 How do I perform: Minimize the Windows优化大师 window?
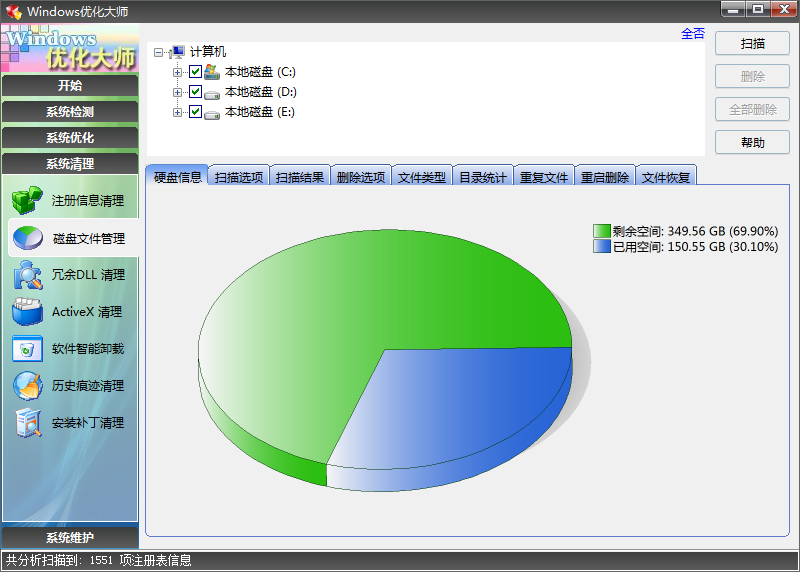[x=733, y=9]
